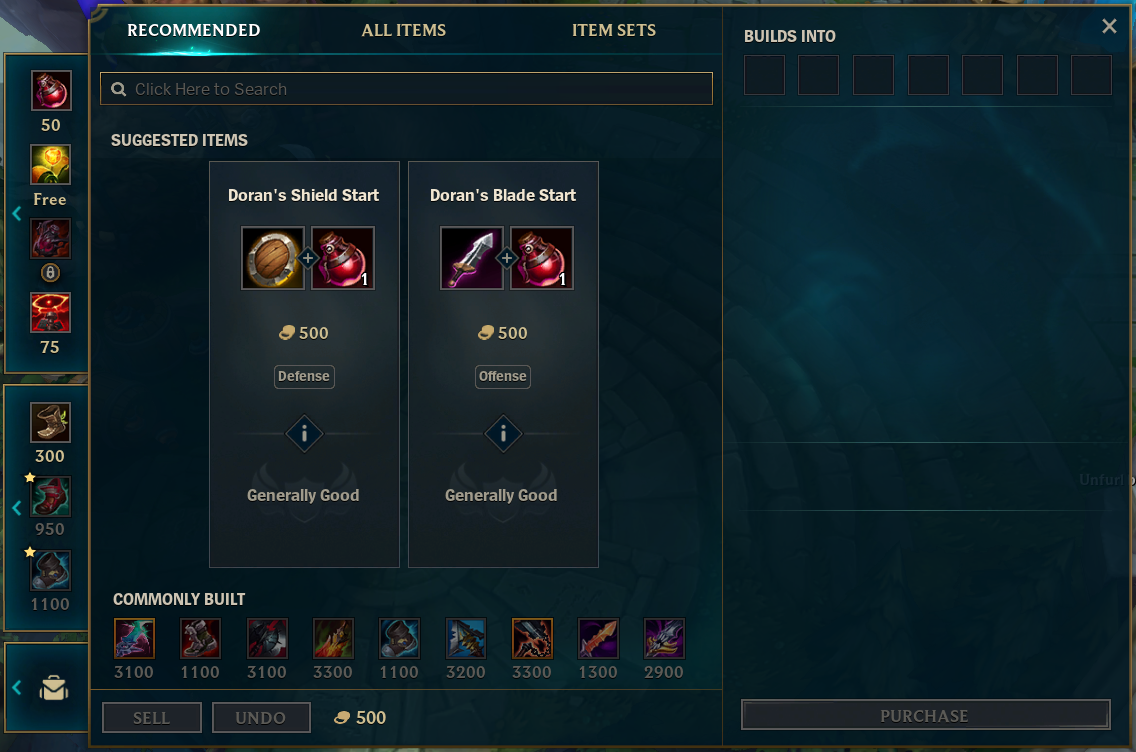
Task: Switch to the All Items tab
Action: tap(404, 30)
